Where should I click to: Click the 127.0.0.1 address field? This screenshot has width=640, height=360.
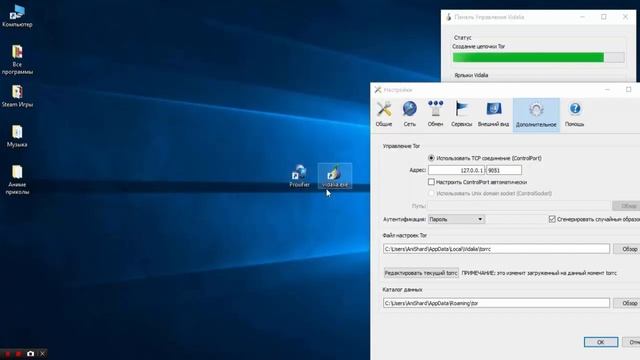(x=456, y=170)
